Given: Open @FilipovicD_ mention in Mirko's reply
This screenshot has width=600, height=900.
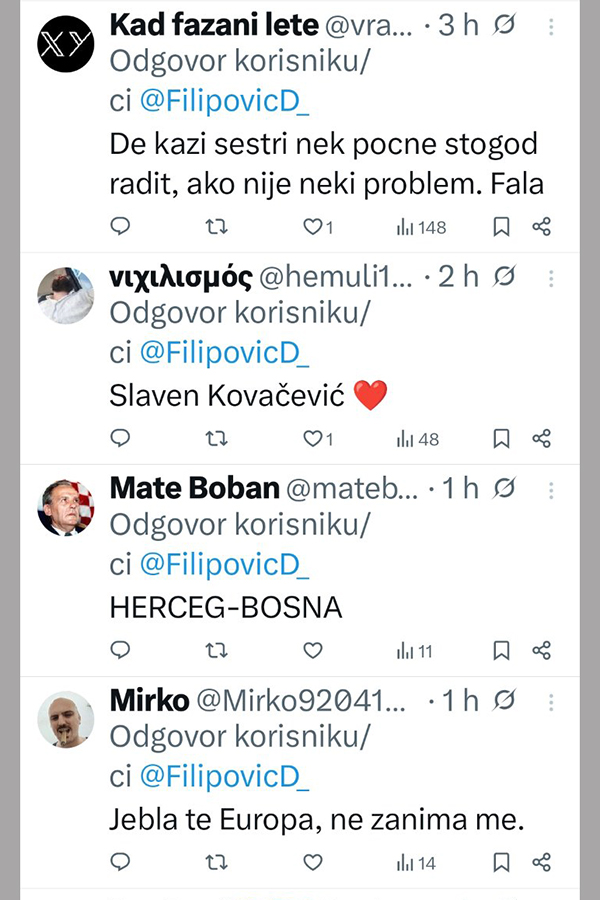Looking at the screenshot, I should point(224,776).
